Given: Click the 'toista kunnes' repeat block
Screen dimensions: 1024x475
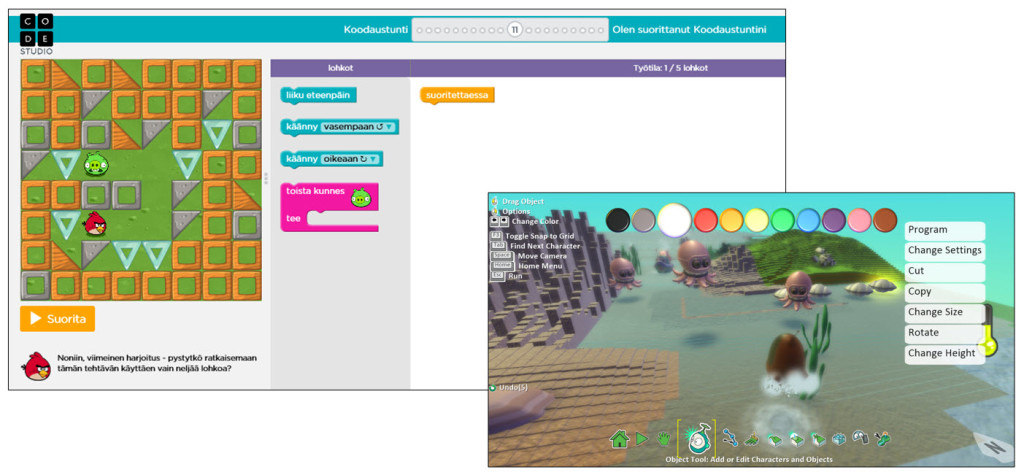Looking at the screenshot, I should [329, 206].
